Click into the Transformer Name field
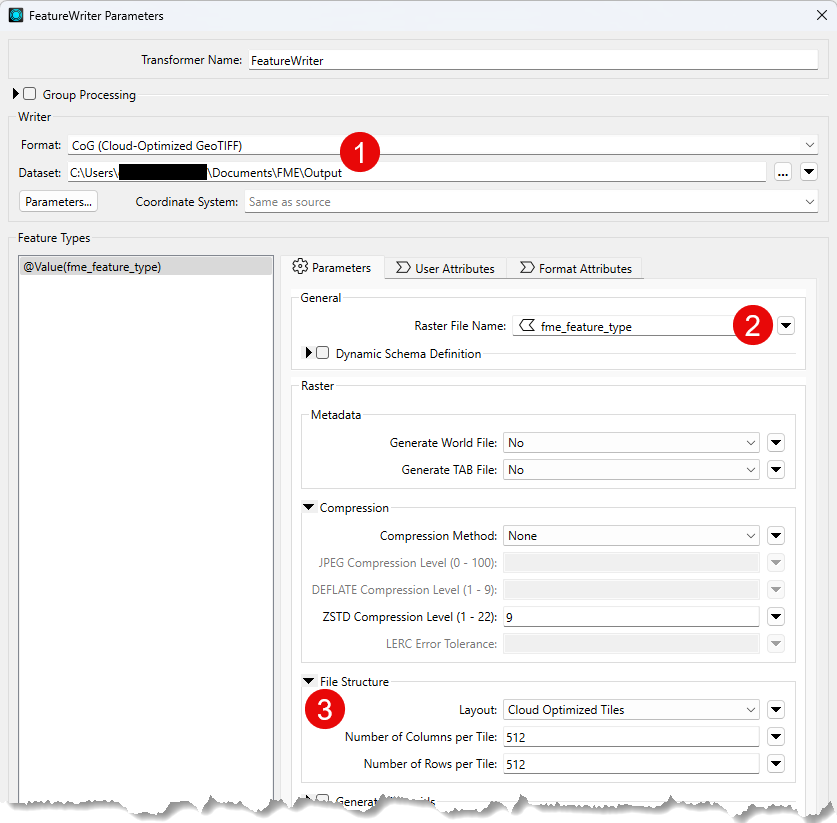This screenshot has height=823, width=837. [532, 60]
